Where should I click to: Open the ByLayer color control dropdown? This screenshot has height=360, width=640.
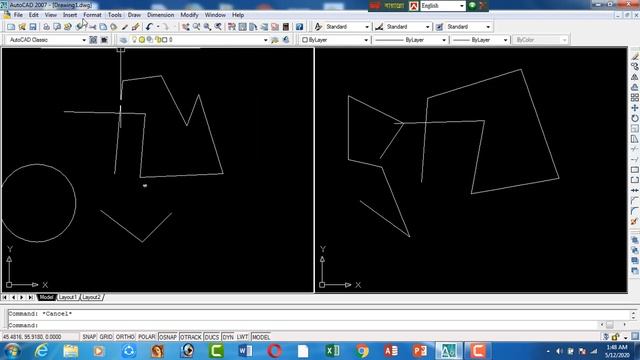[x=366, y=40]
